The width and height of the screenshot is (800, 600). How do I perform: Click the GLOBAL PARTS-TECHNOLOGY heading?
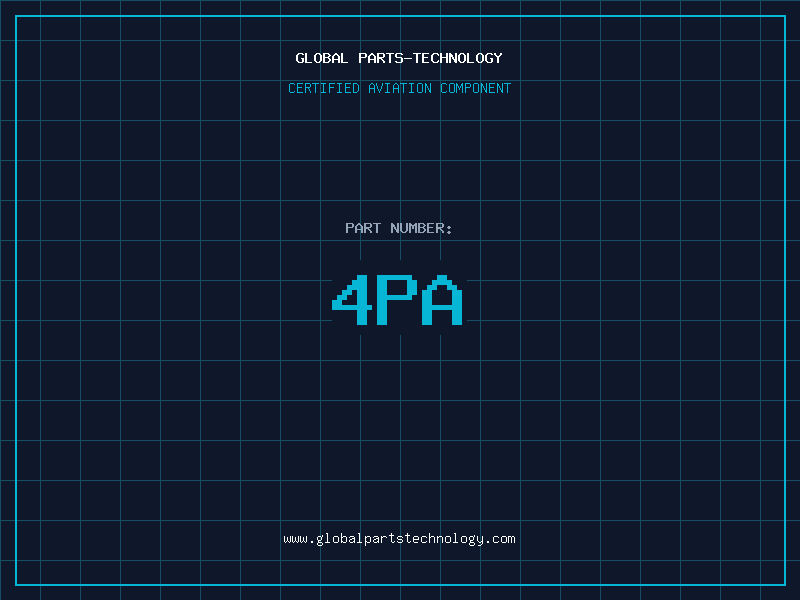(399, 58)
